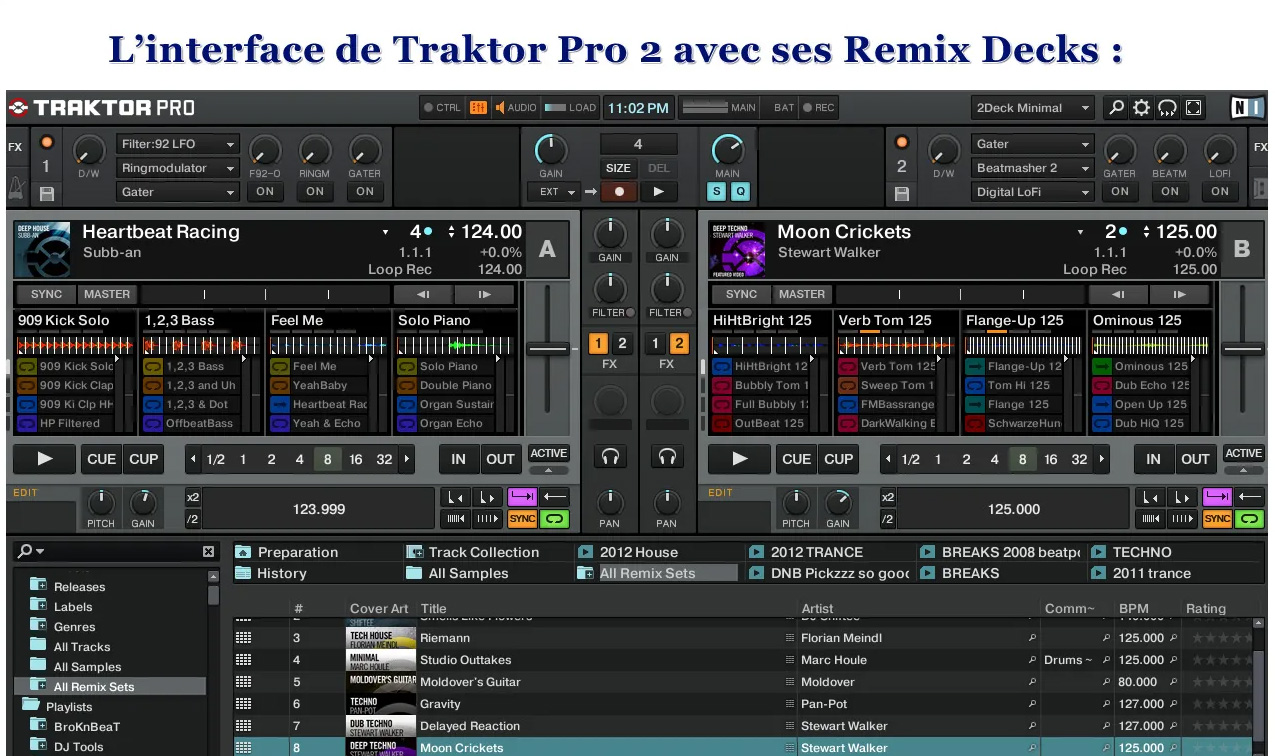Open 2012 House playlist favorite
The image size is (1275, 756).
click(629, 552)
